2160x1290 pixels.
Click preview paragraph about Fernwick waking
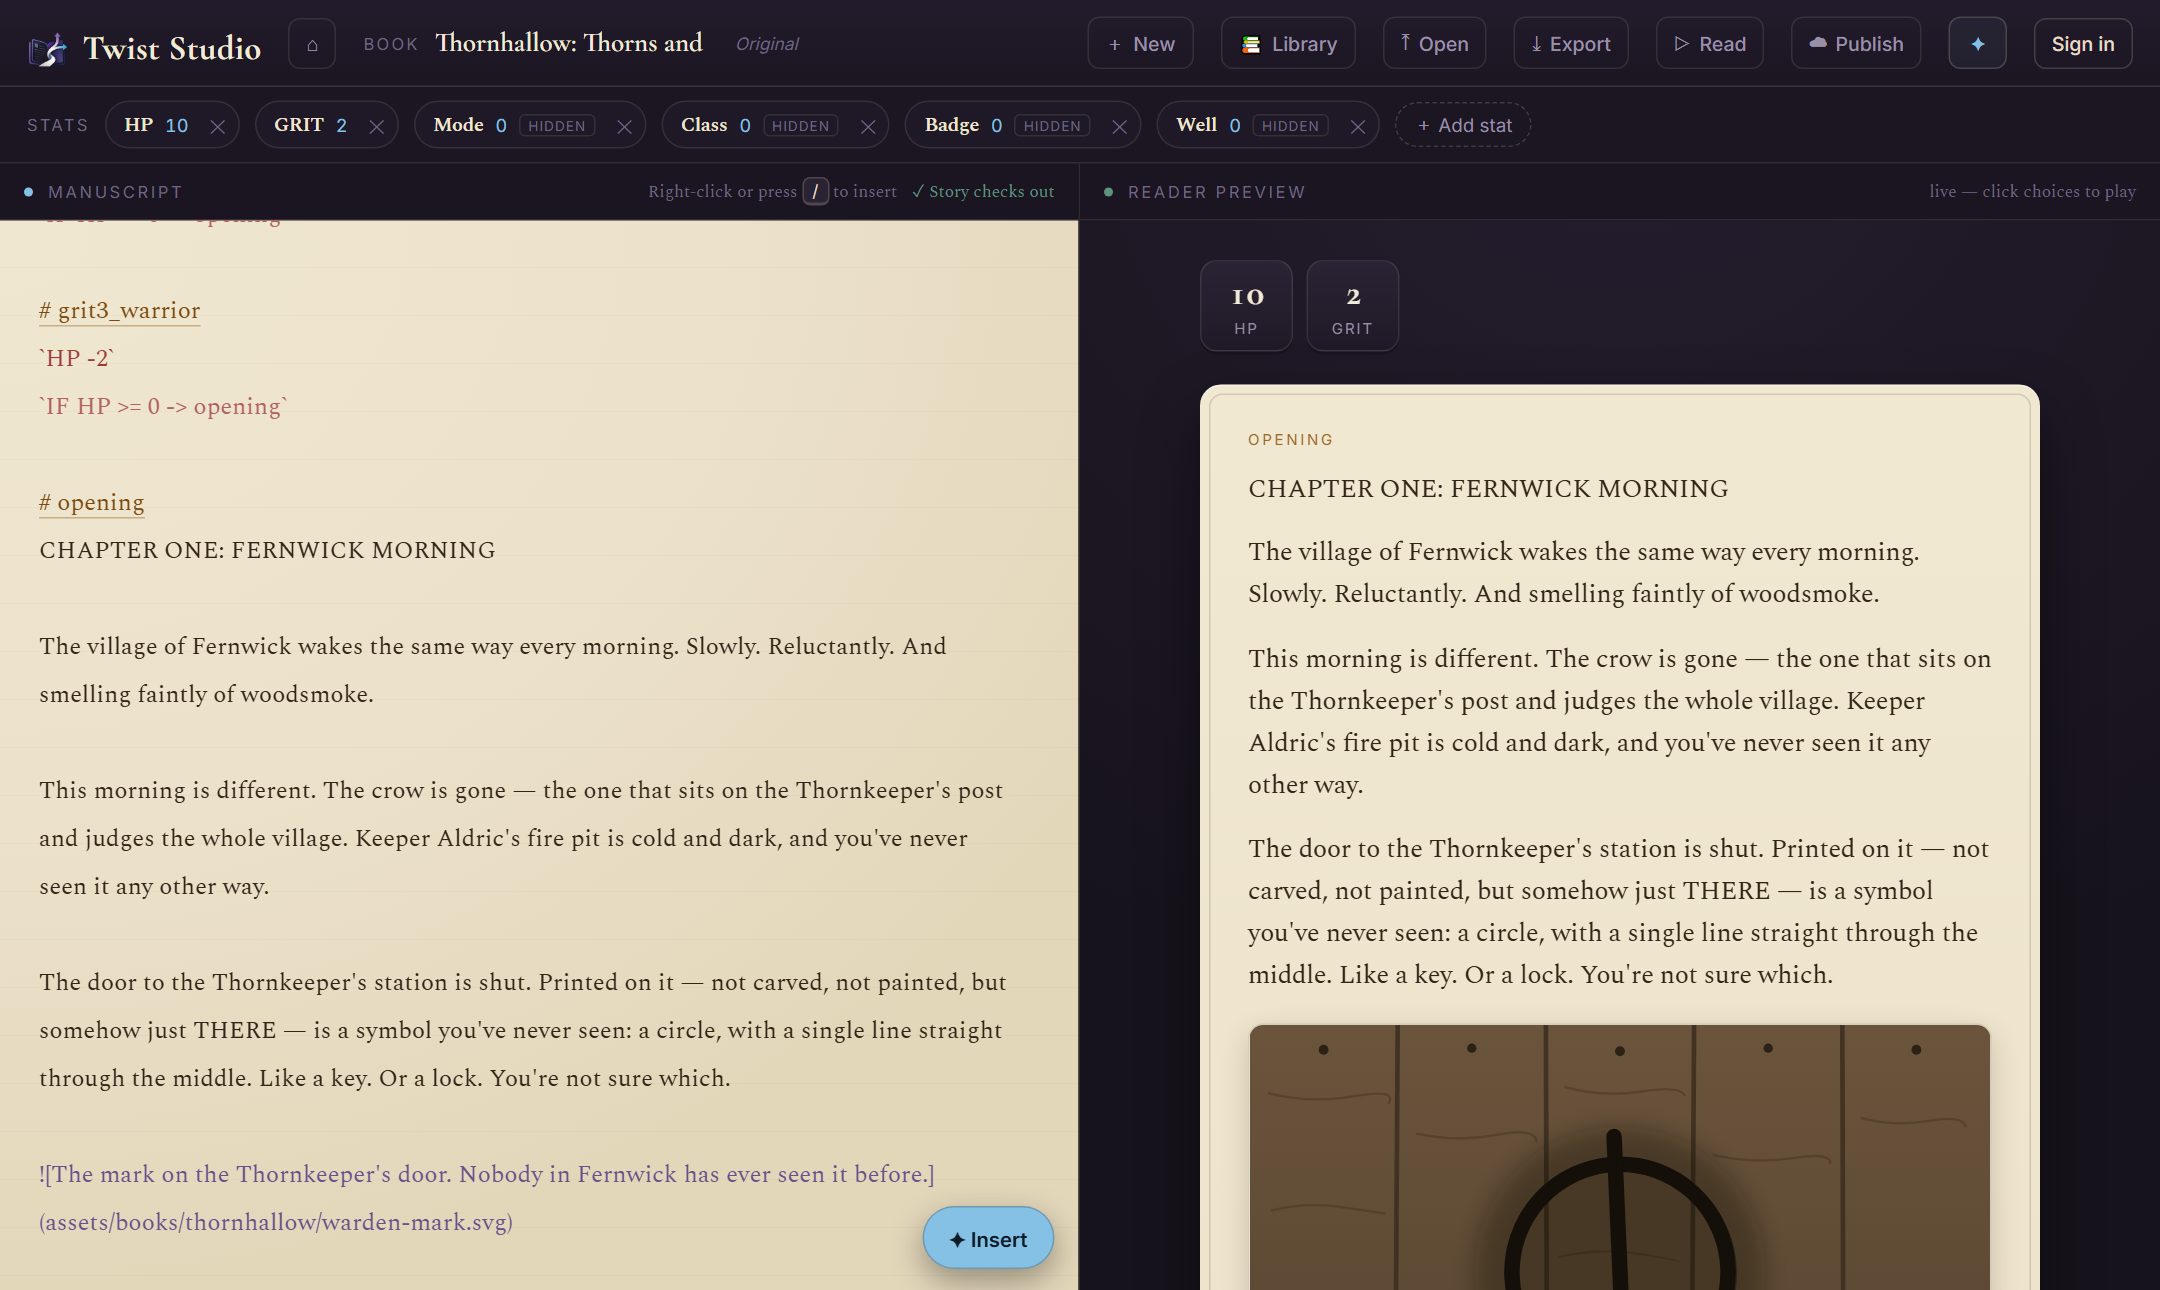point(1584,572)
